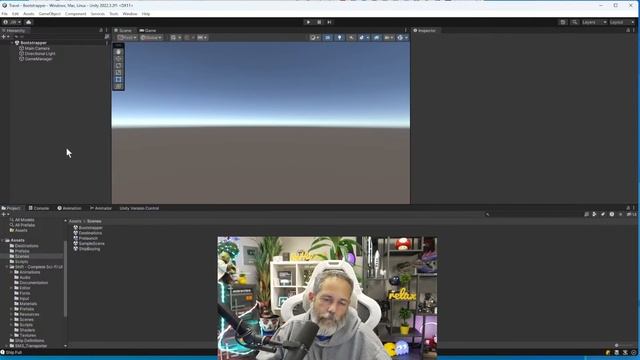Image resolution: width=640 pixels, height=360 pixels.
Task: Open the scene camera settings dropdown
Action: click(x=389, y=38)
